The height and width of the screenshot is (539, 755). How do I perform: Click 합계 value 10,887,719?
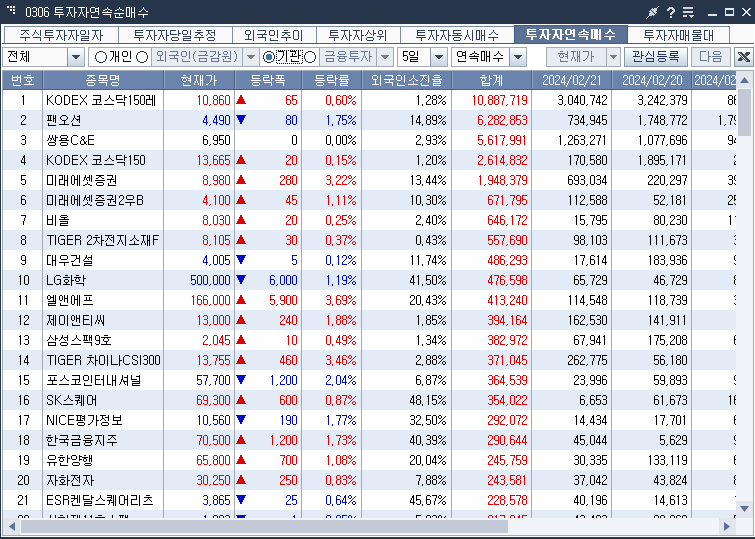[499, 100]
